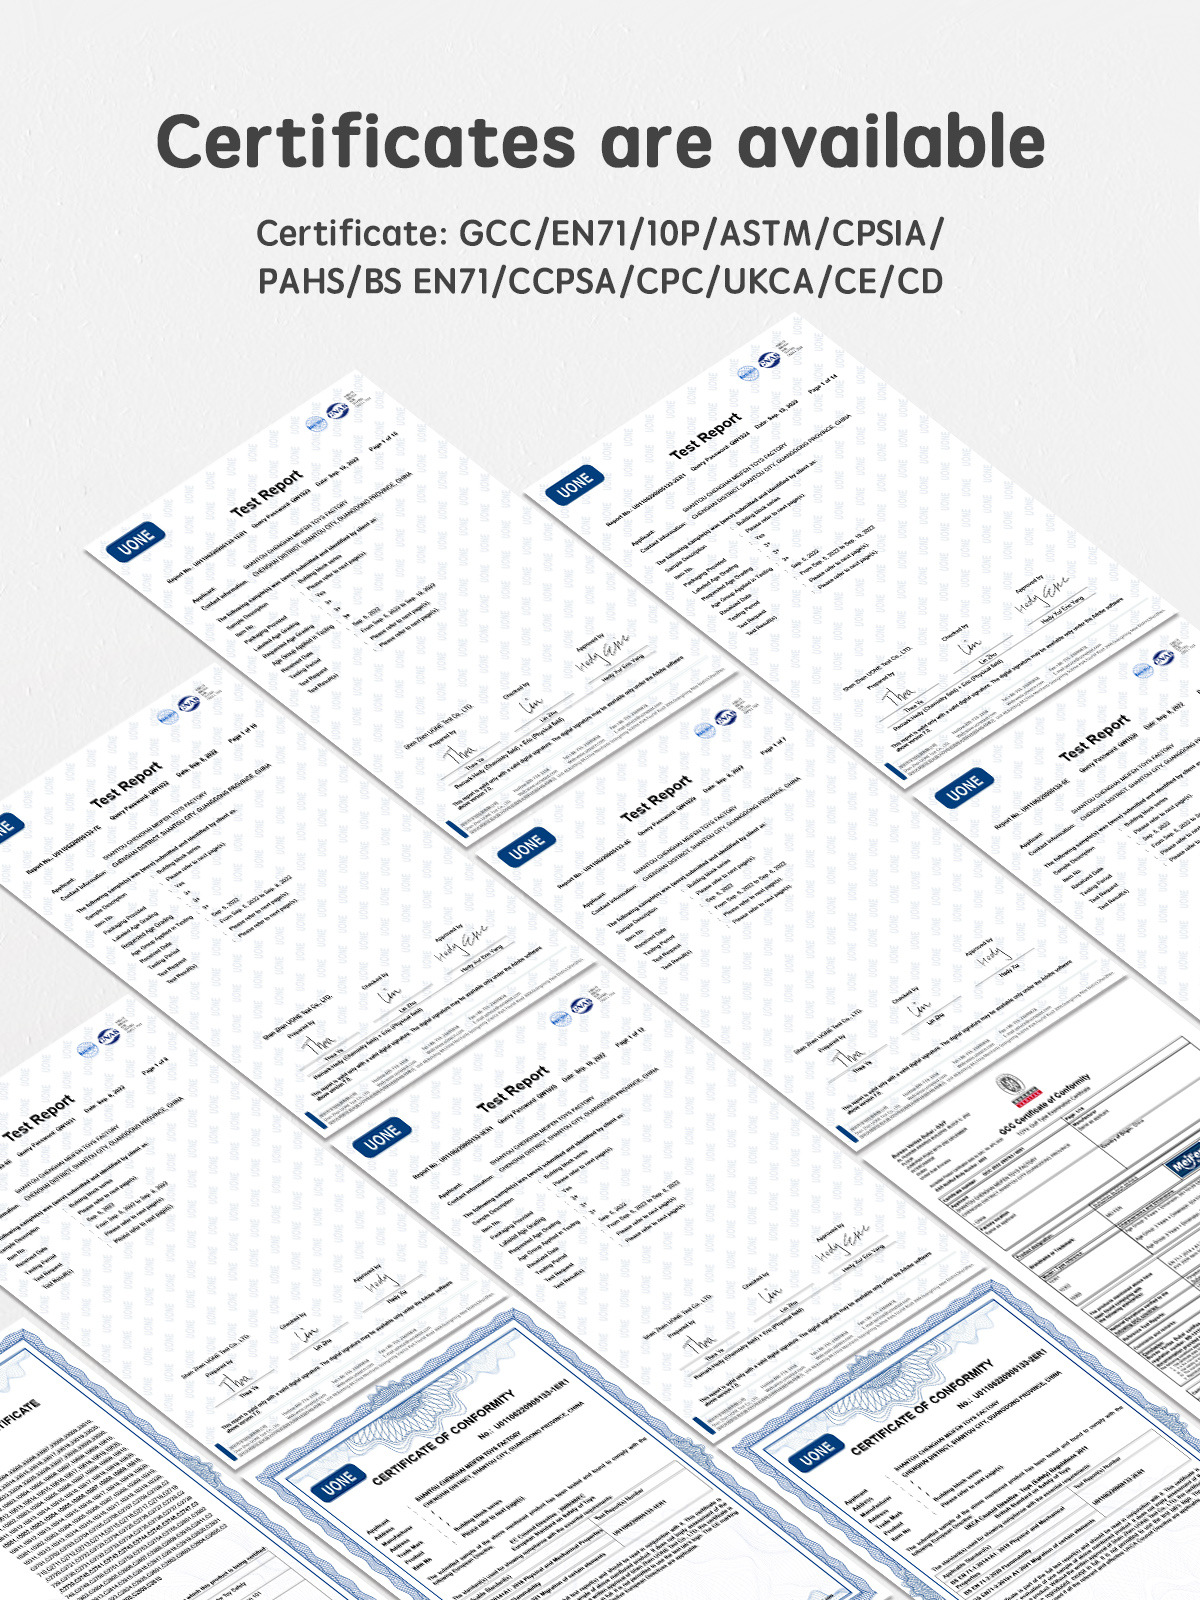Click 'Test Report' title on 'Page 1 of 7' document

pos(656,798)
